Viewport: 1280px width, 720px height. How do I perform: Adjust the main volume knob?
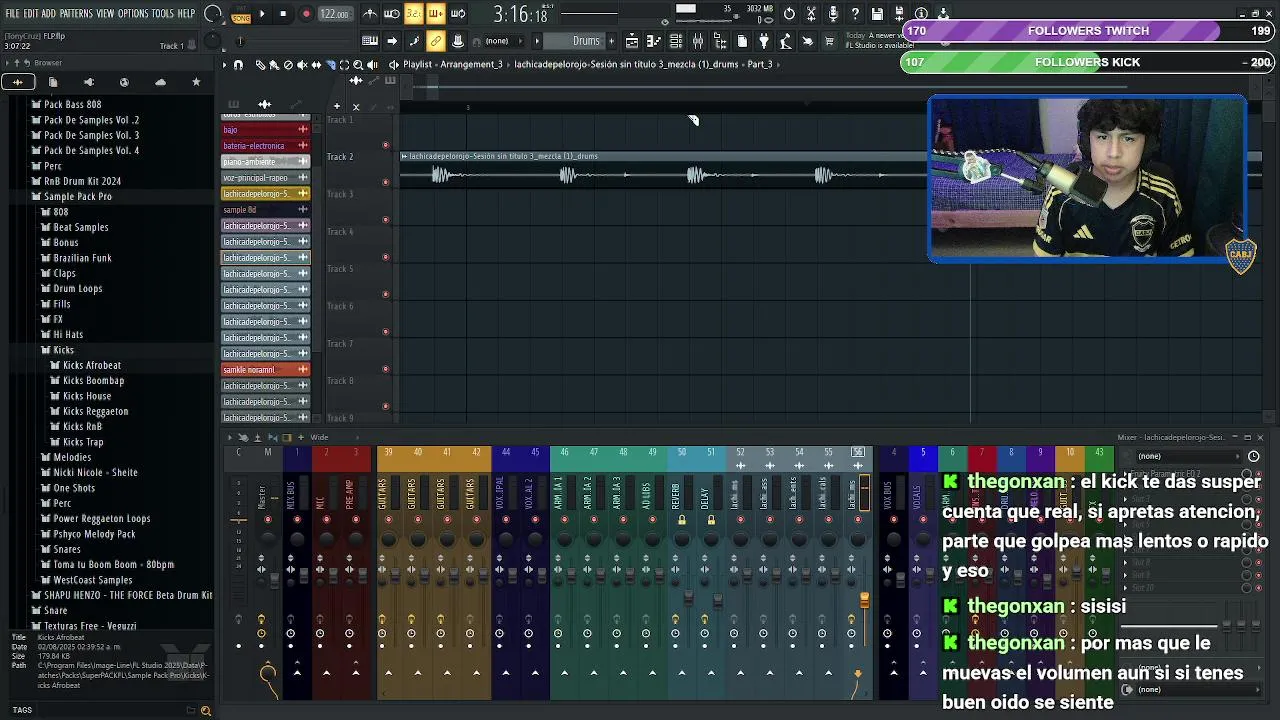point(213,14)
